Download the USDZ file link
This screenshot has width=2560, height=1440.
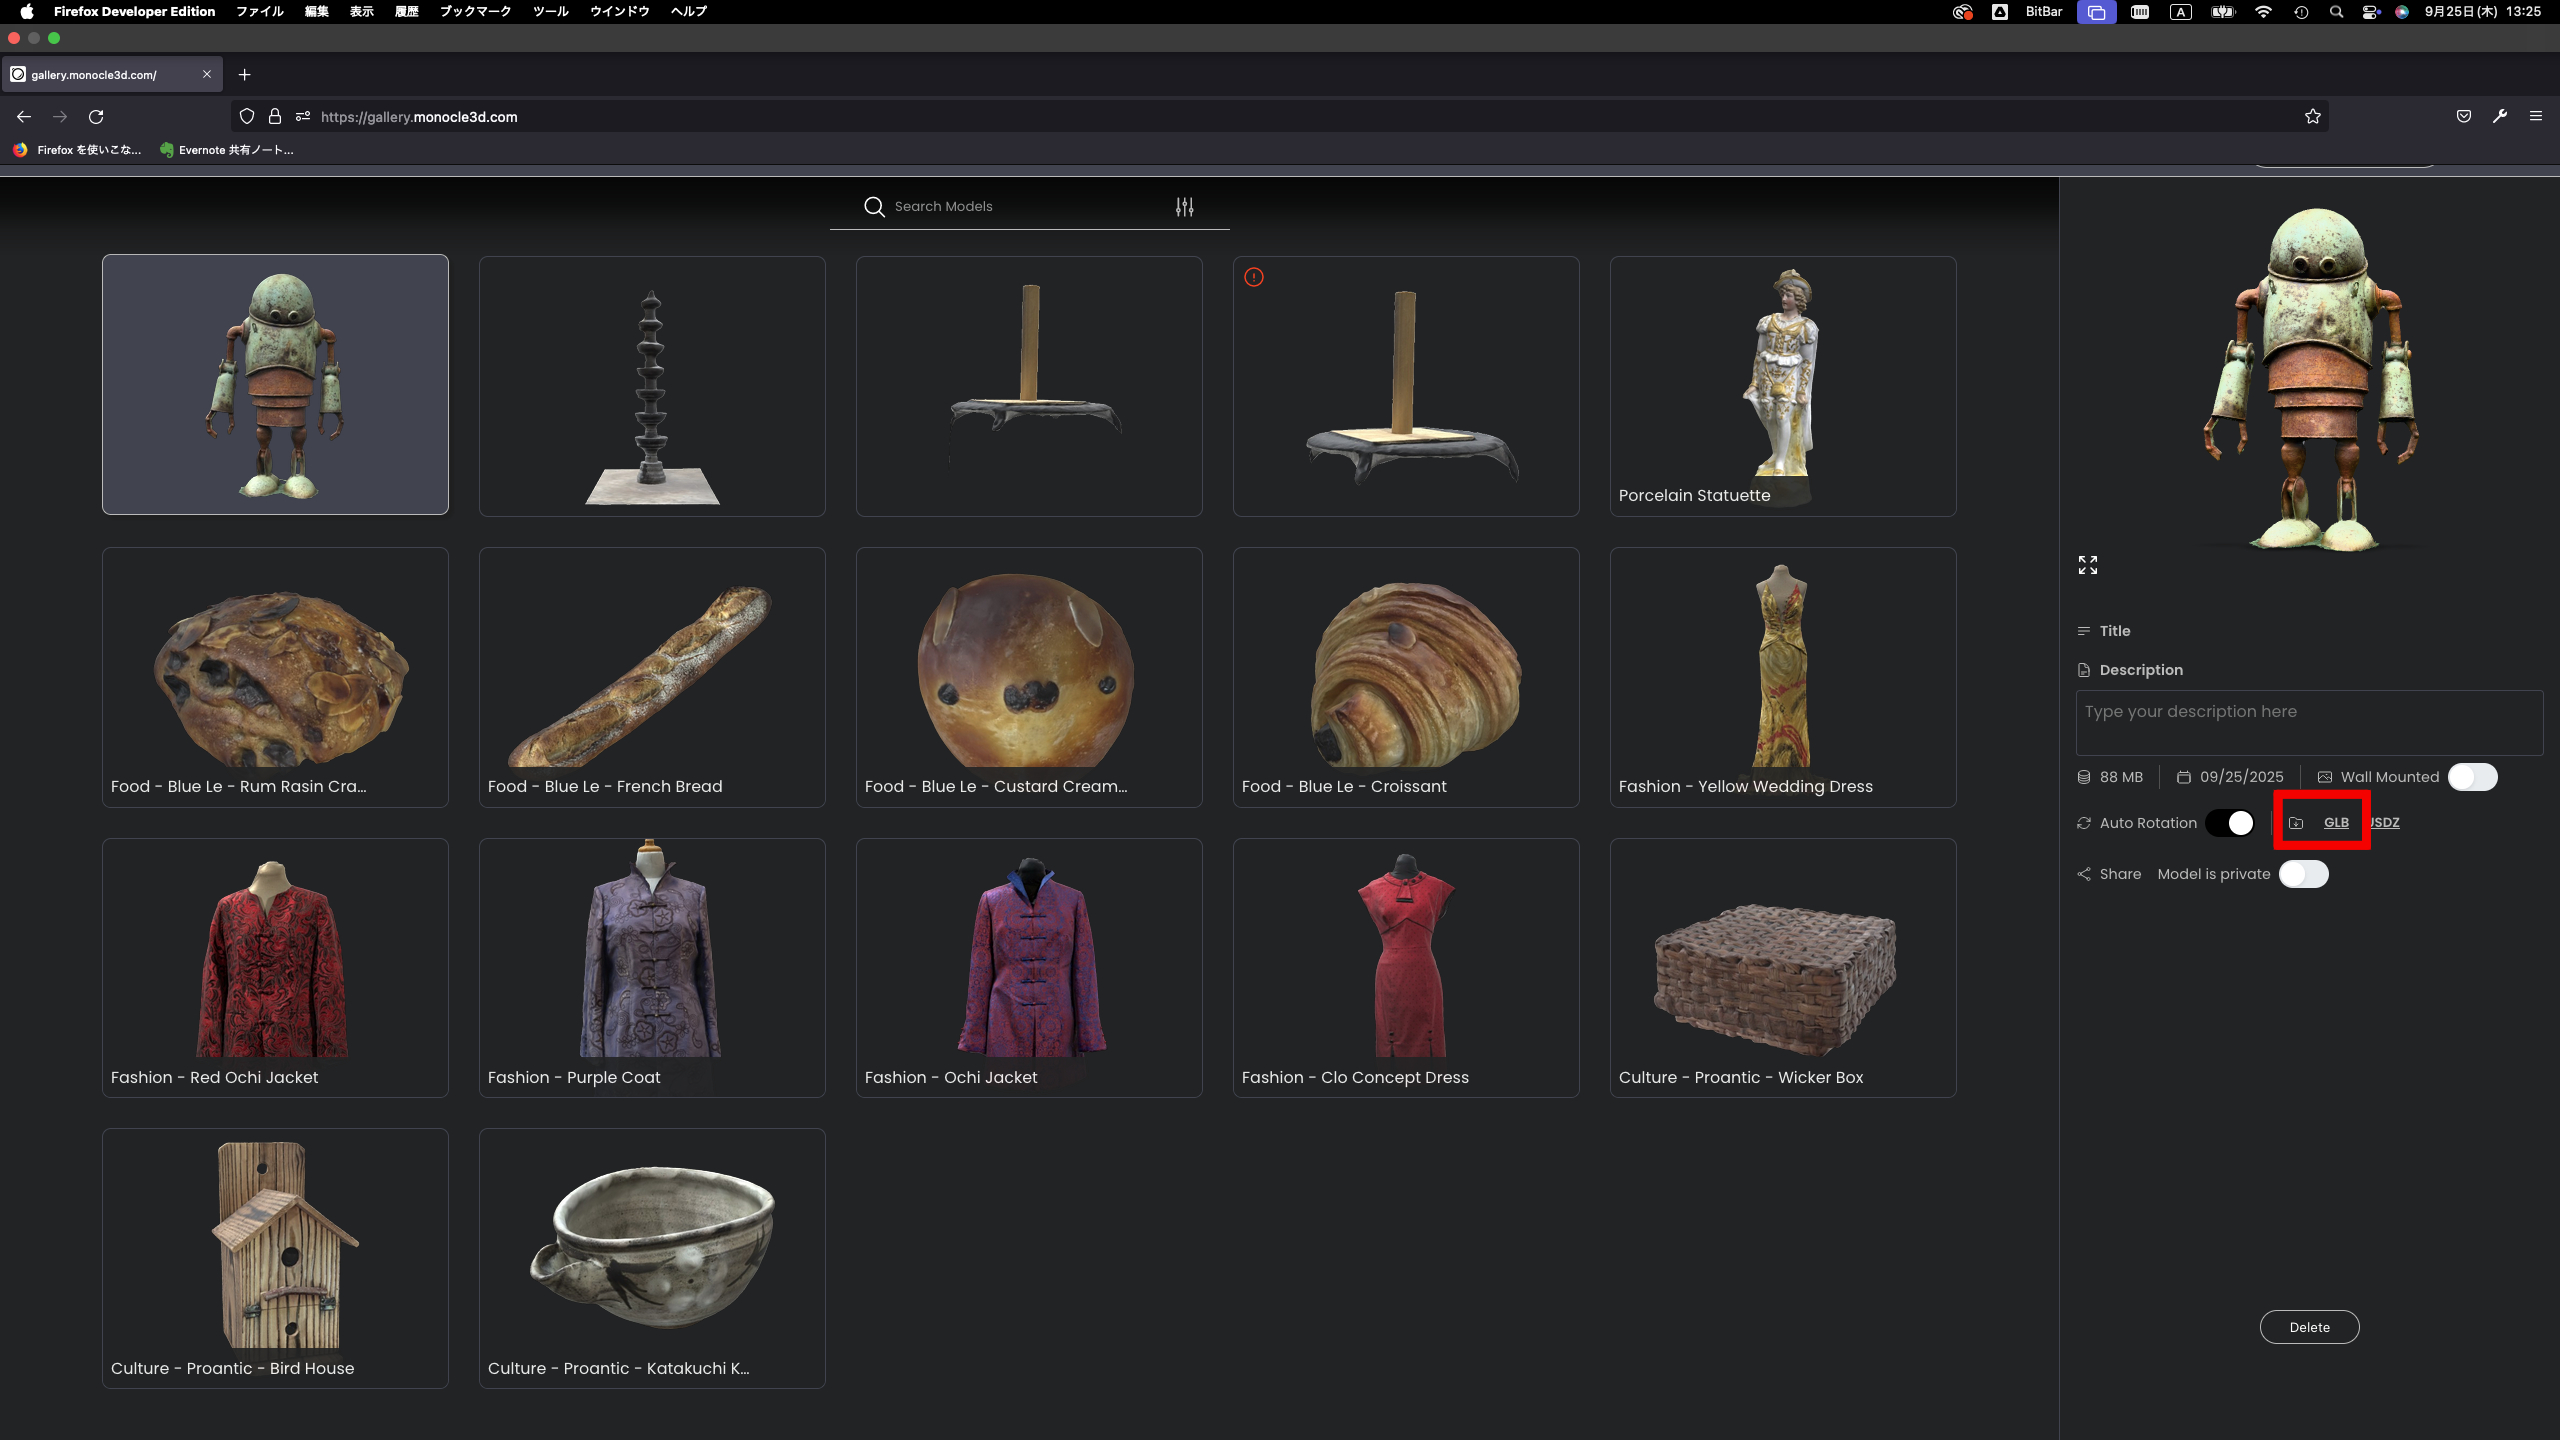2385,823
